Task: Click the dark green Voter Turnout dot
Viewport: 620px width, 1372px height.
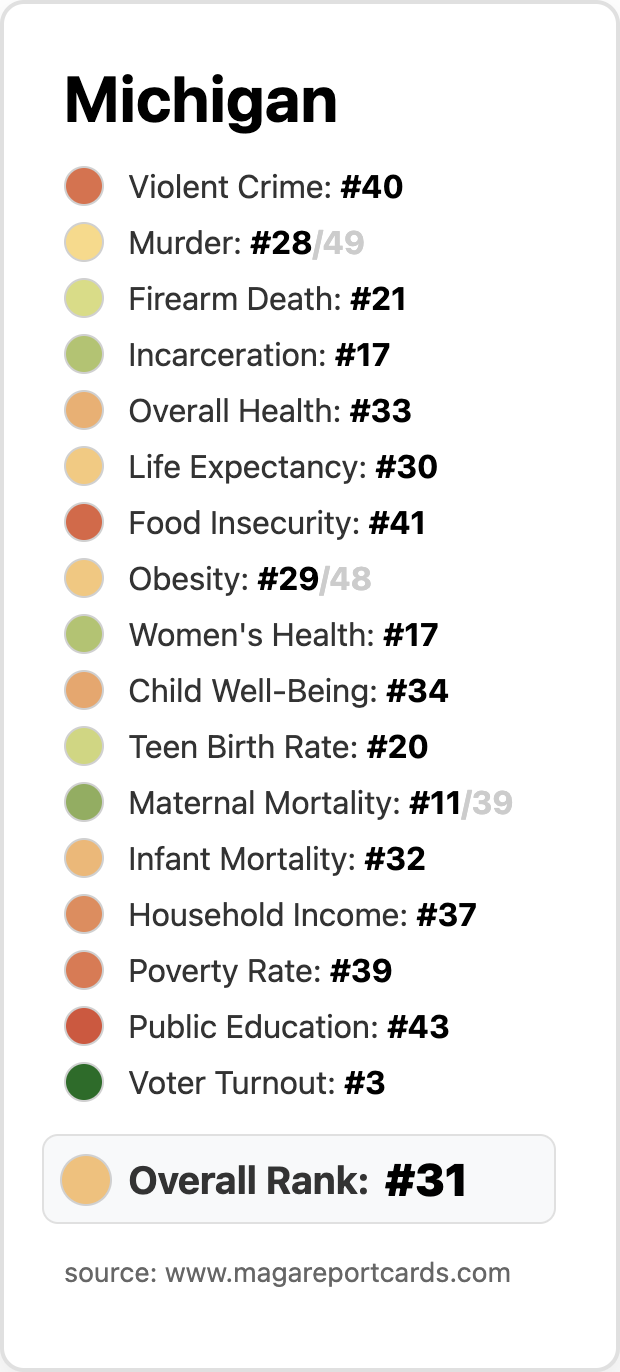Action: [84, 1083]
